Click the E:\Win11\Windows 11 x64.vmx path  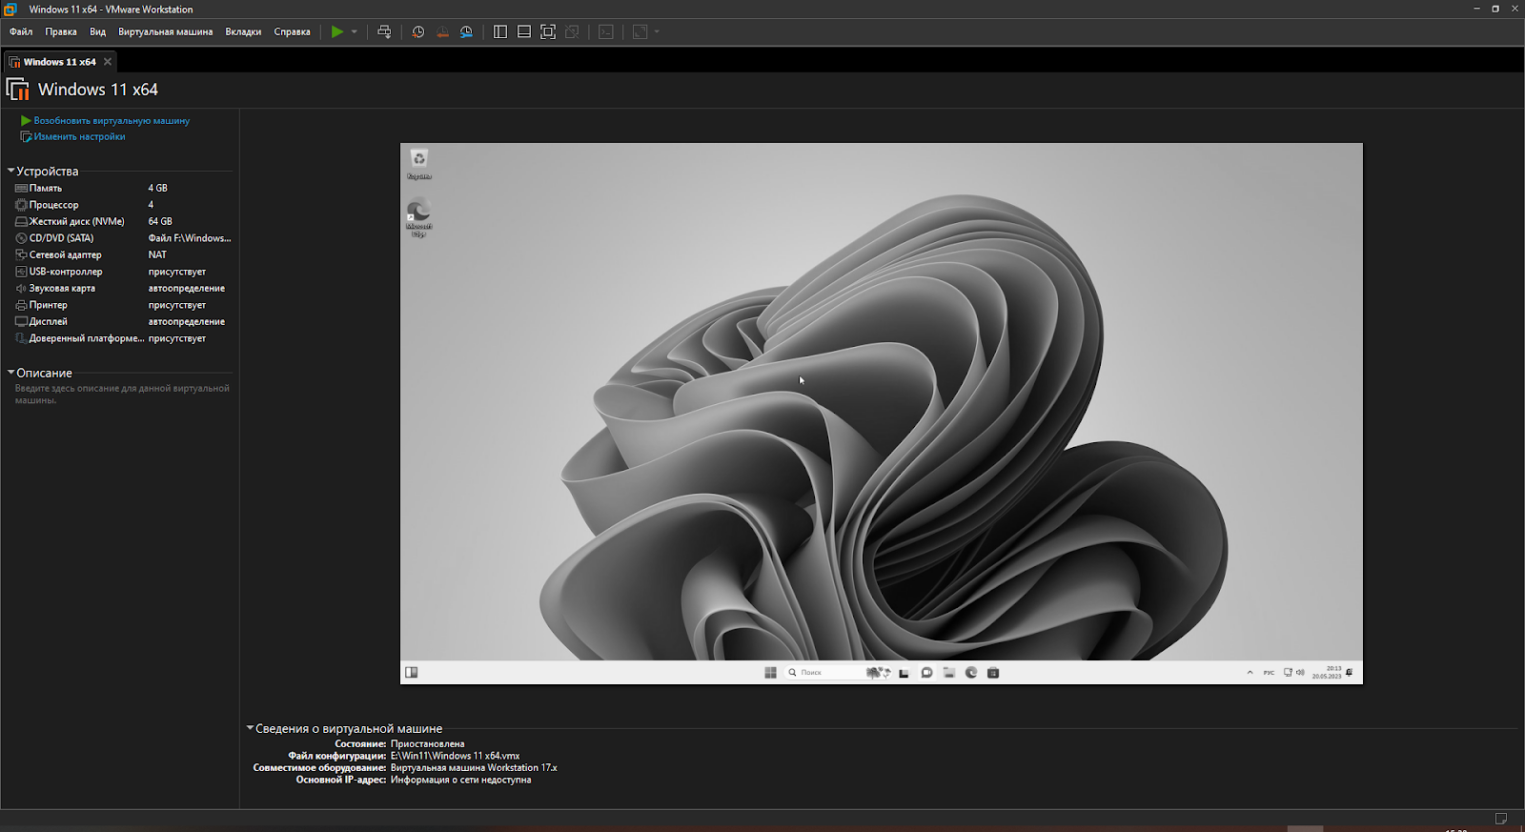pyautogui.click(x=455, y=756)
